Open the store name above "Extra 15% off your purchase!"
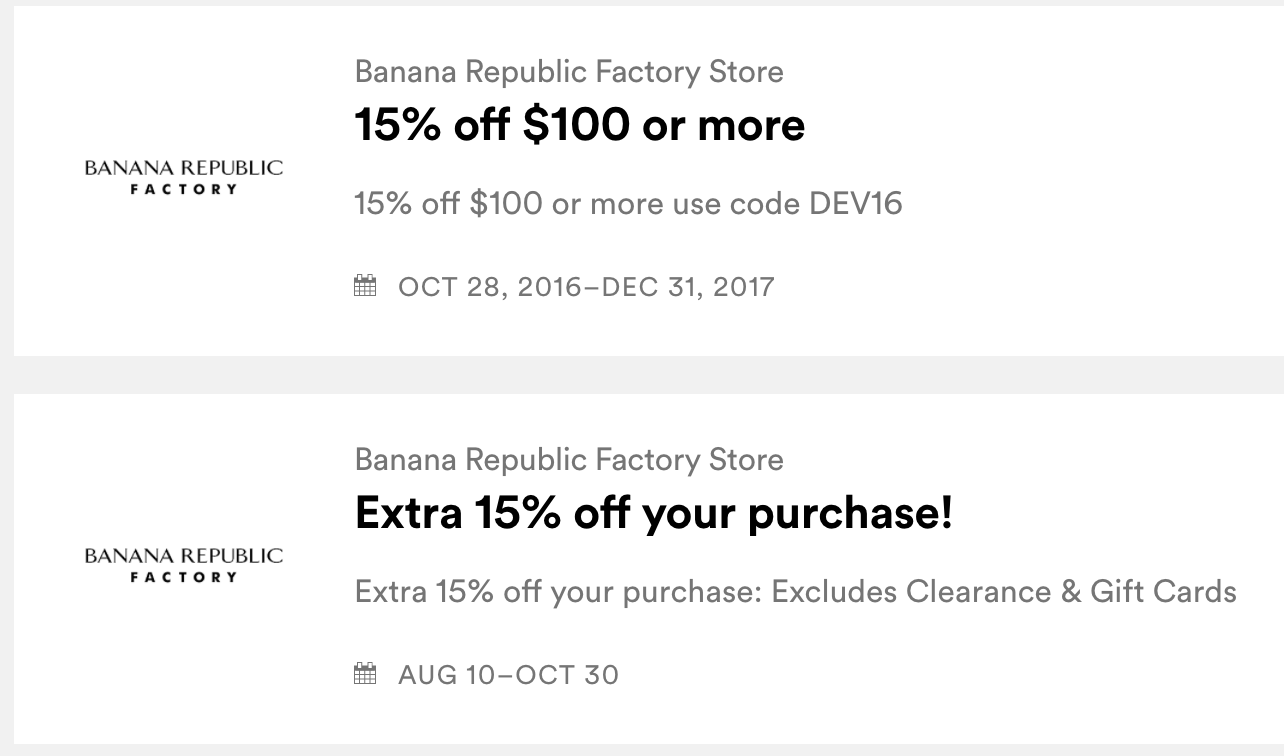Screen dimensions: 1284x756 [x=569, y=460]
